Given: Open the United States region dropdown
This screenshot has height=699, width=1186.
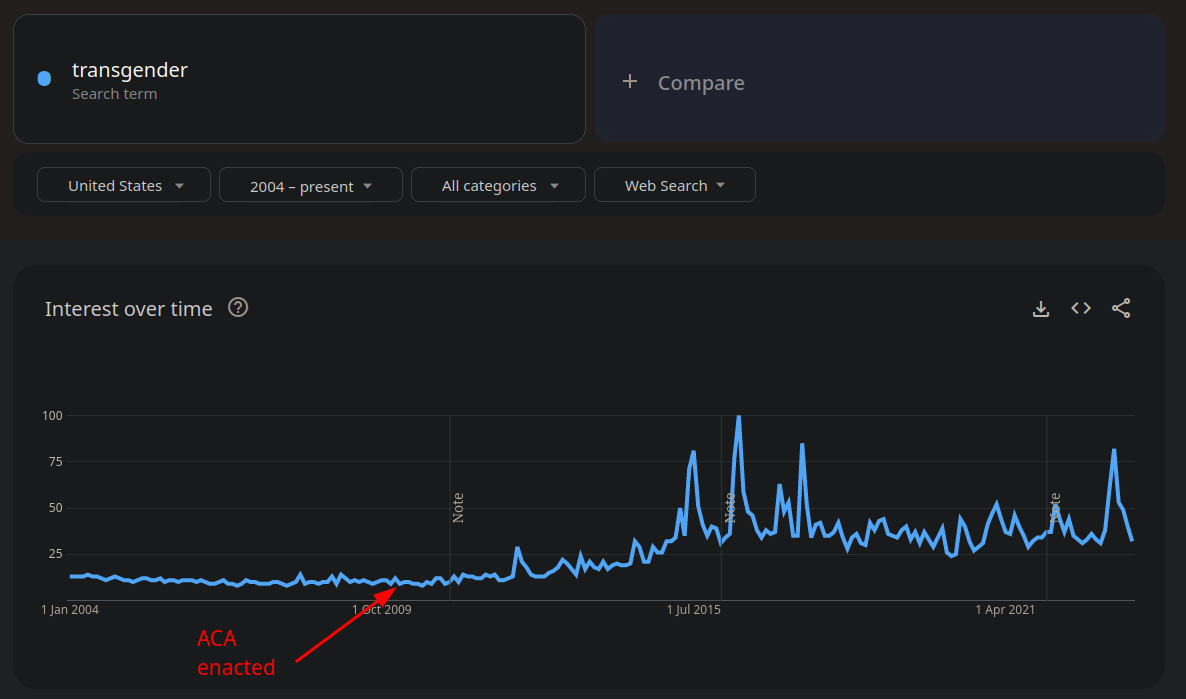Looking at the screenshot, I should tap(124, 185).
